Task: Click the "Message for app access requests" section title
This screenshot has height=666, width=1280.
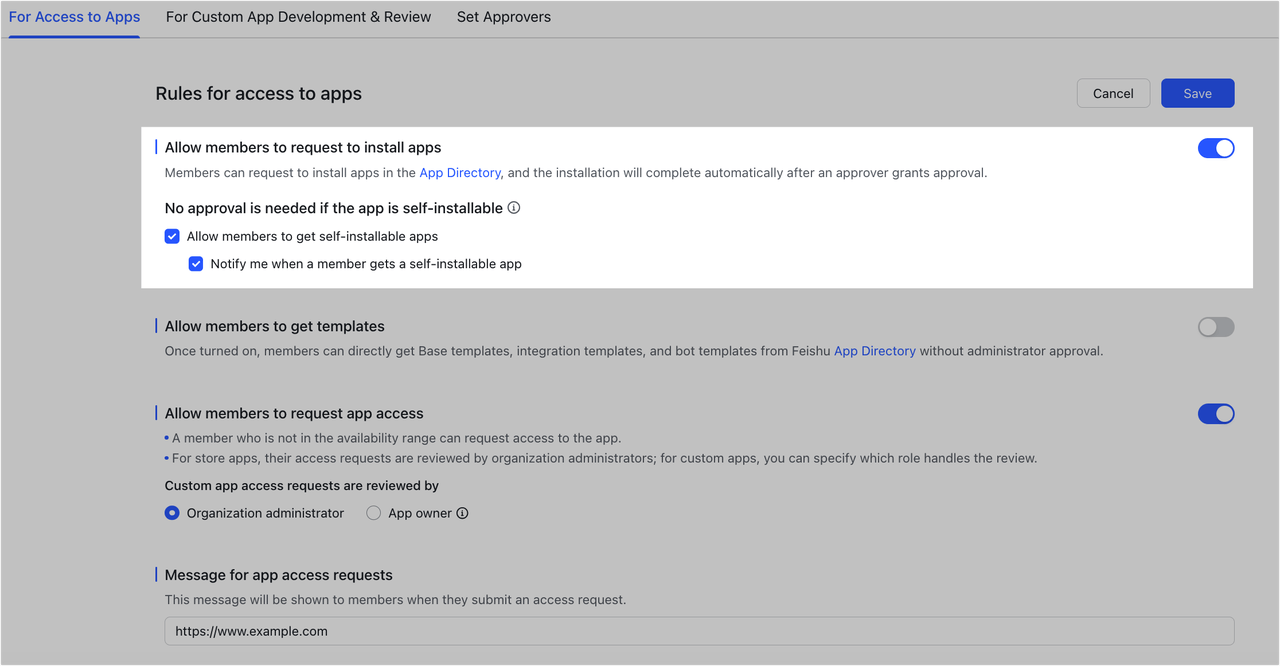Action: [x=278, y=574]
